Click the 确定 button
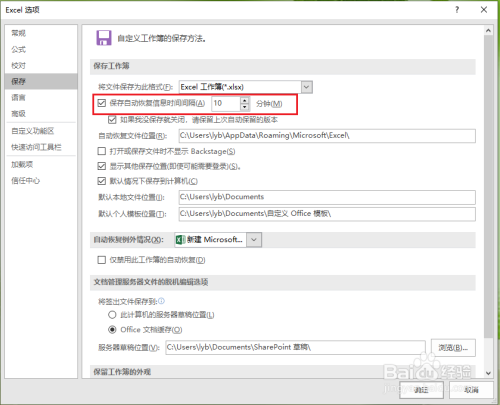The image size is (500, 405). [x=421, y=390]
